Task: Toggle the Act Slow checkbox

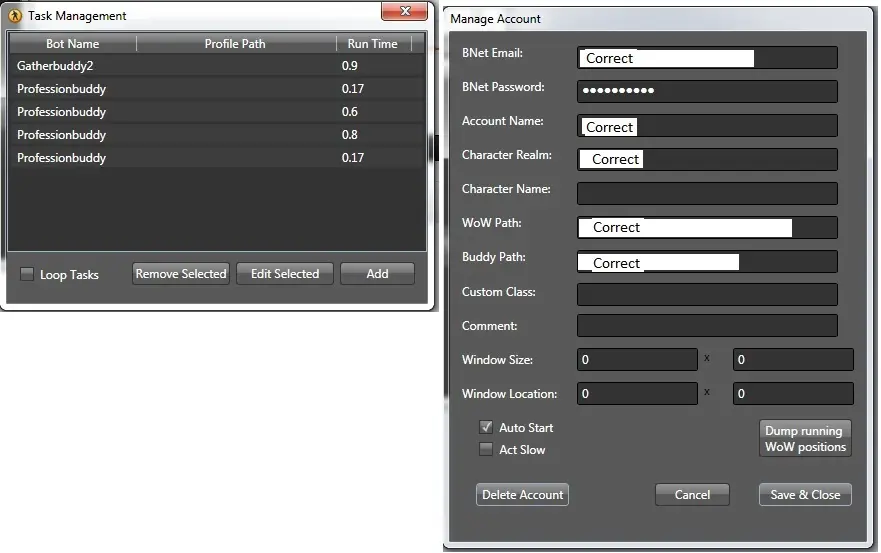Action: 487,449
